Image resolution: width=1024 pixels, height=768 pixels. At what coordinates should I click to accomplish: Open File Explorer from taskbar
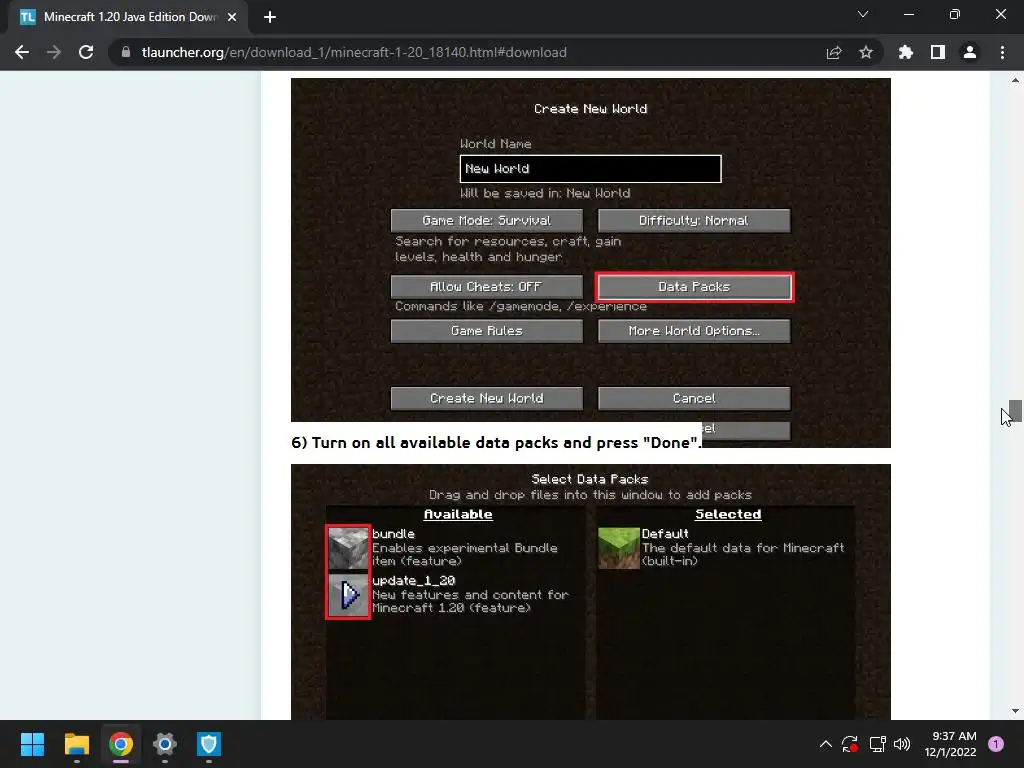point(76,744)
